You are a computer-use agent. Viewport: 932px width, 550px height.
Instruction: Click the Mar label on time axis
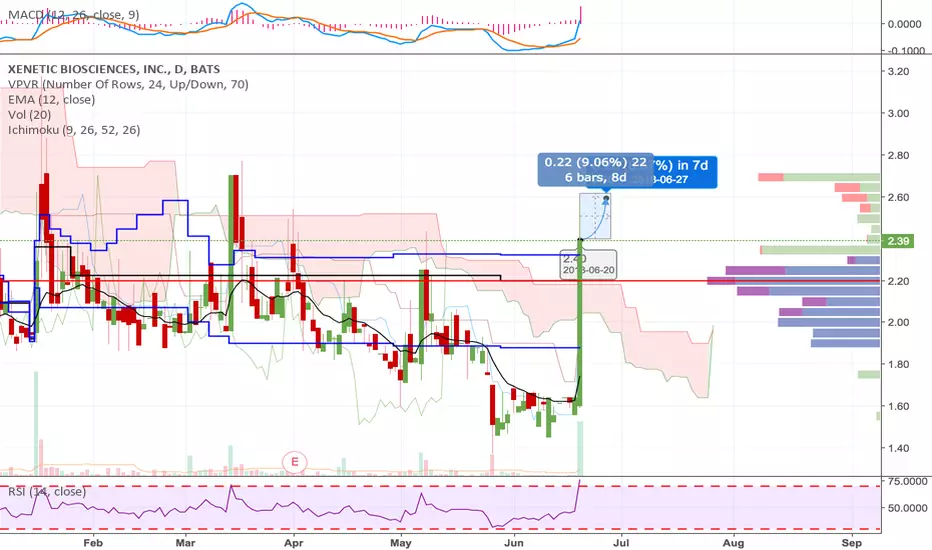[185, 543]
